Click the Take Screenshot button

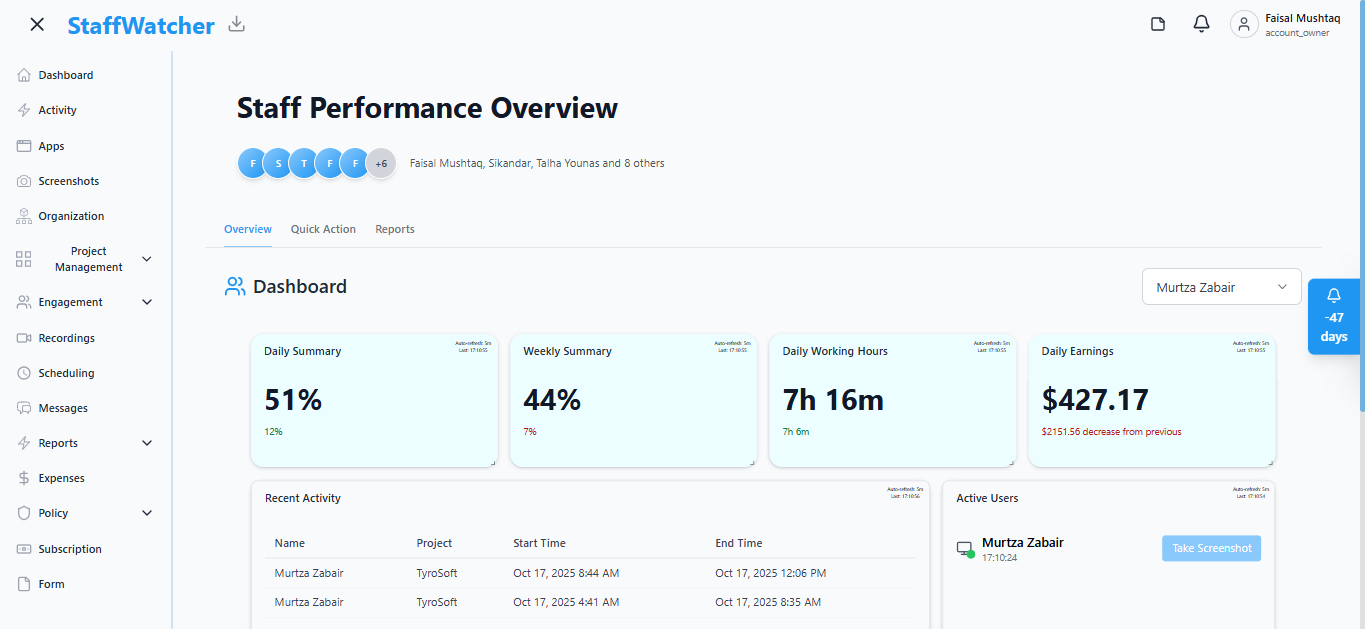pos(1211,548)
